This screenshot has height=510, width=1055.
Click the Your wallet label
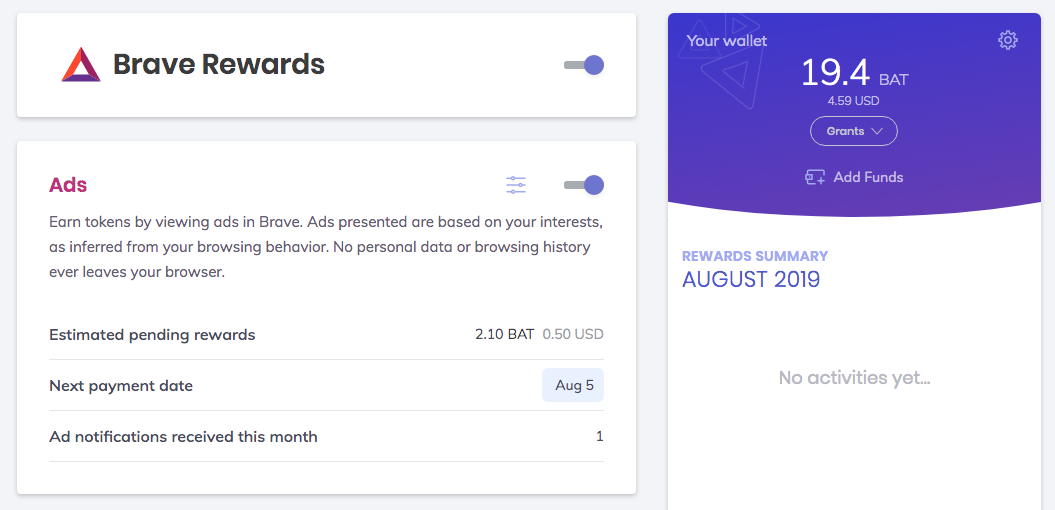pos(727,41)
